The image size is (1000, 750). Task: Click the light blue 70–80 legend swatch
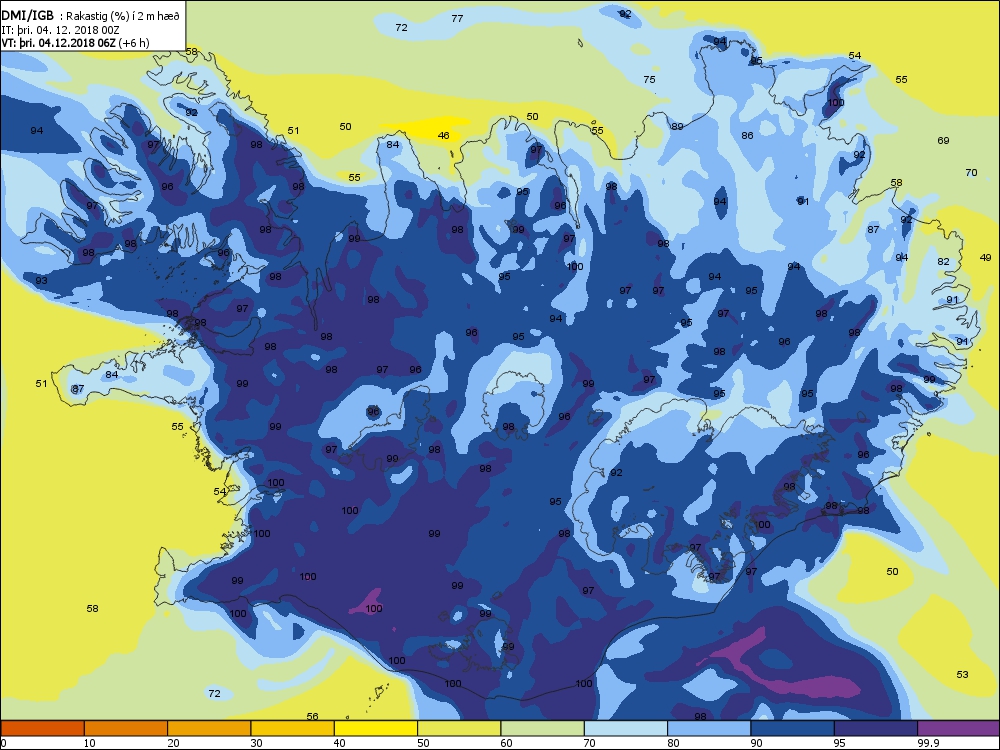coord(626,728)
